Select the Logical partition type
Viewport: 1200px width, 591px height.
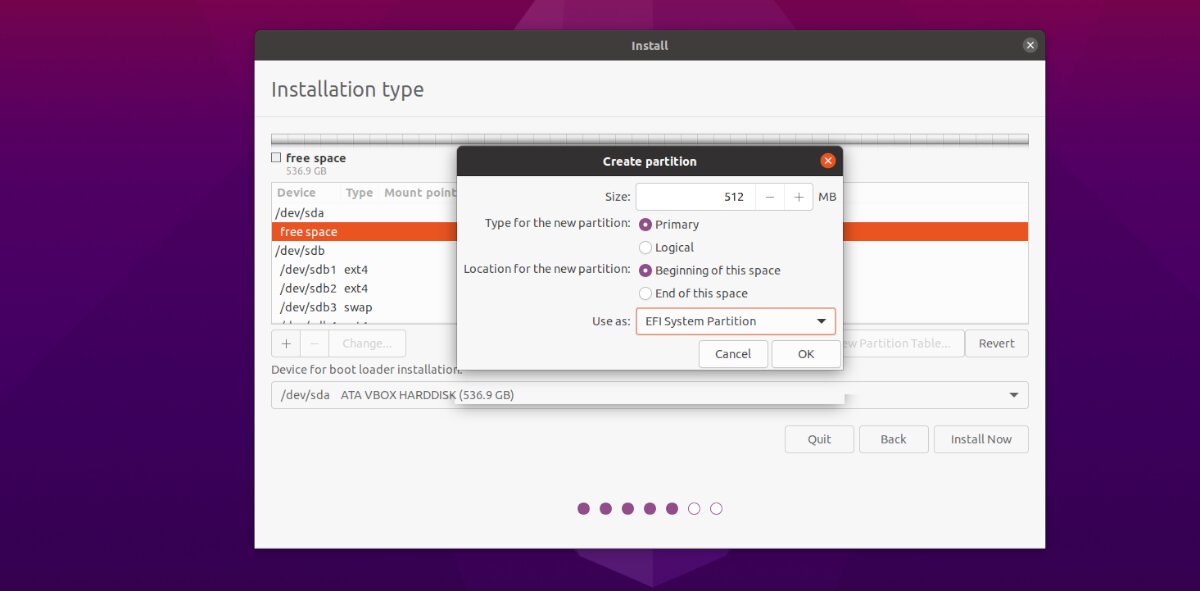tap(645, 248)
